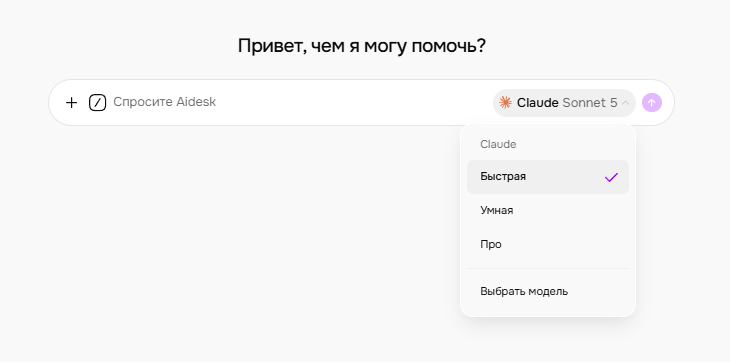The height and width of the screenshot is (362, 730).
Task: Click the bold Claude label in pill
Action: coord(538,102)
